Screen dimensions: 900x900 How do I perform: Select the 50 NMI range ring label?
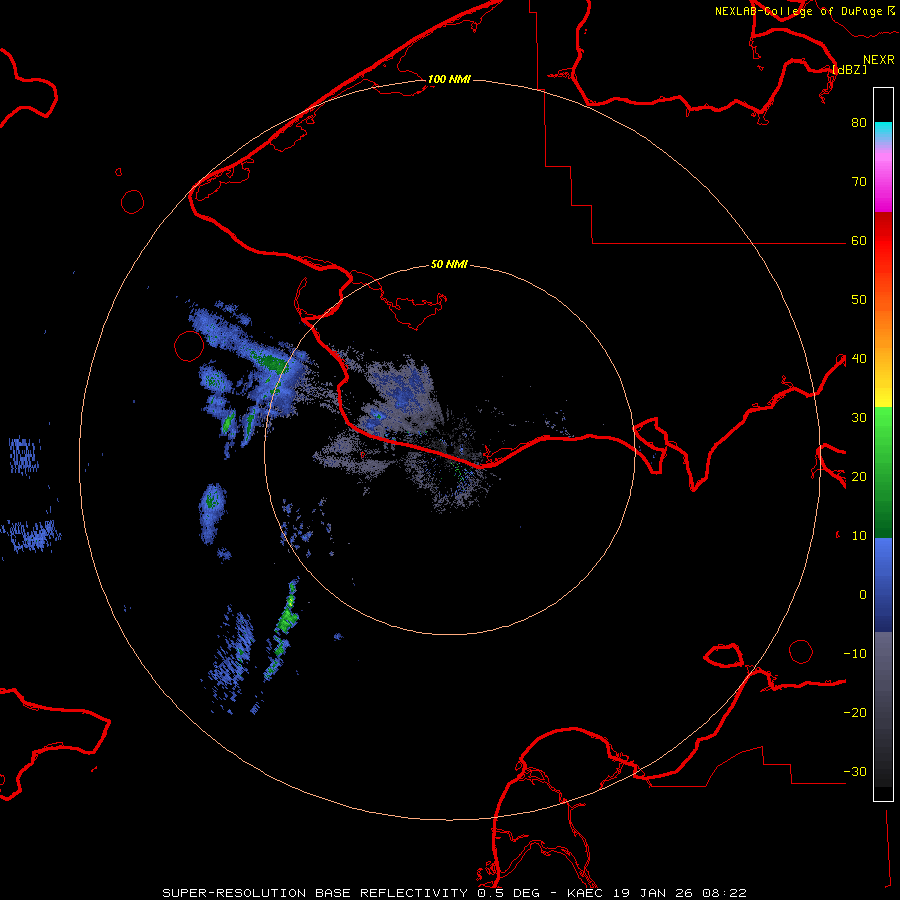449,265
